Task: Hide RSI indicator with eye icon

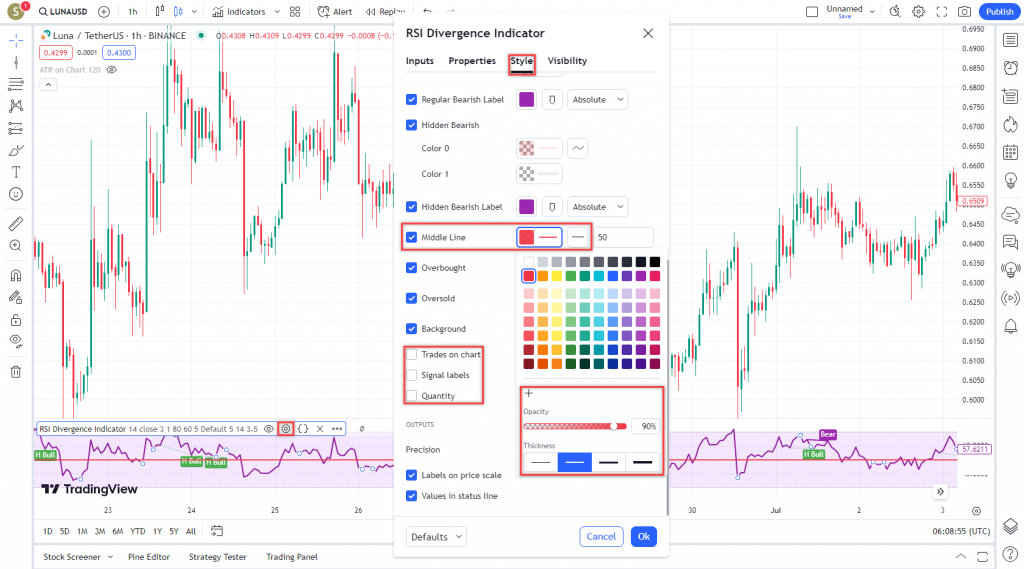Action: pyautogui.click(x=268, y=429)
